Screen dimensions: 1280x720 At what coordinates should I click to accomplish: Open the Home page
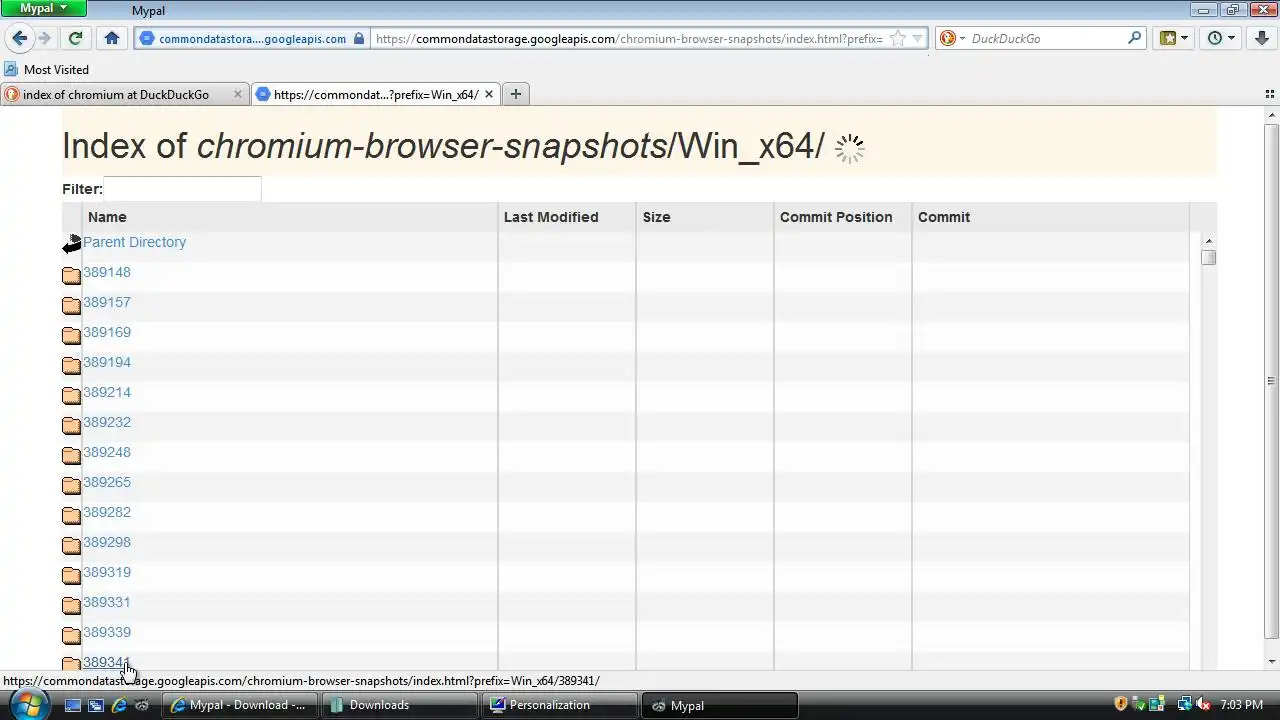point(112,38)
